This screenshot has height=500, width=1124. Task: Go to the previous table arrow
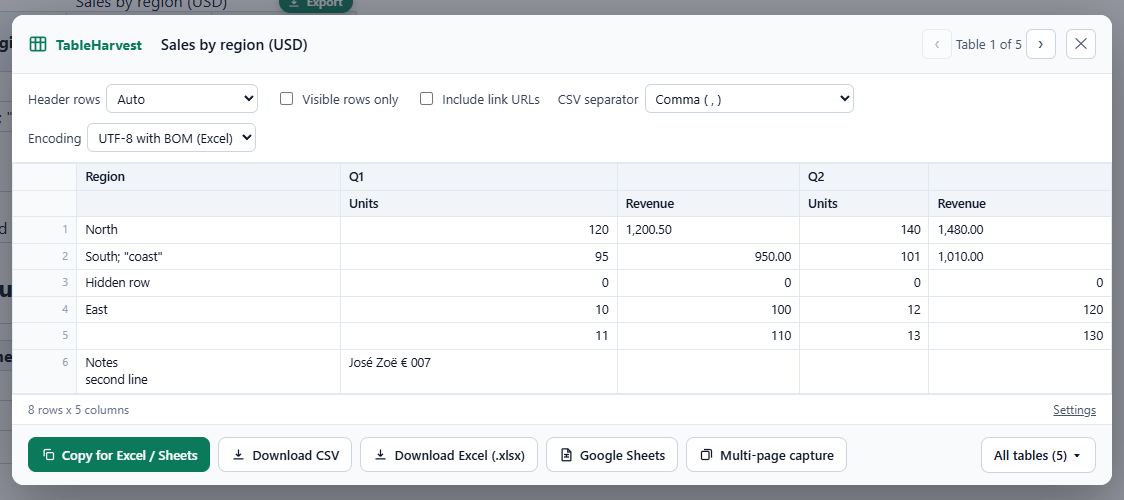pos(936,44)
